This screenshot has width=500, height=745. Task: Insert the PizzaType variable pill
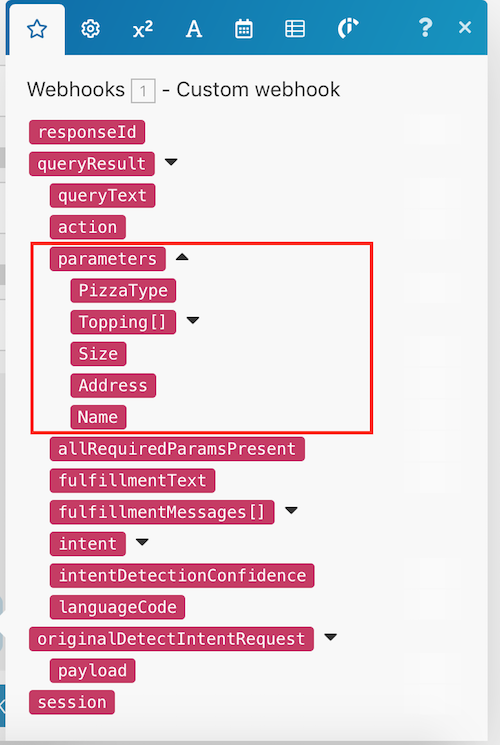123,290
